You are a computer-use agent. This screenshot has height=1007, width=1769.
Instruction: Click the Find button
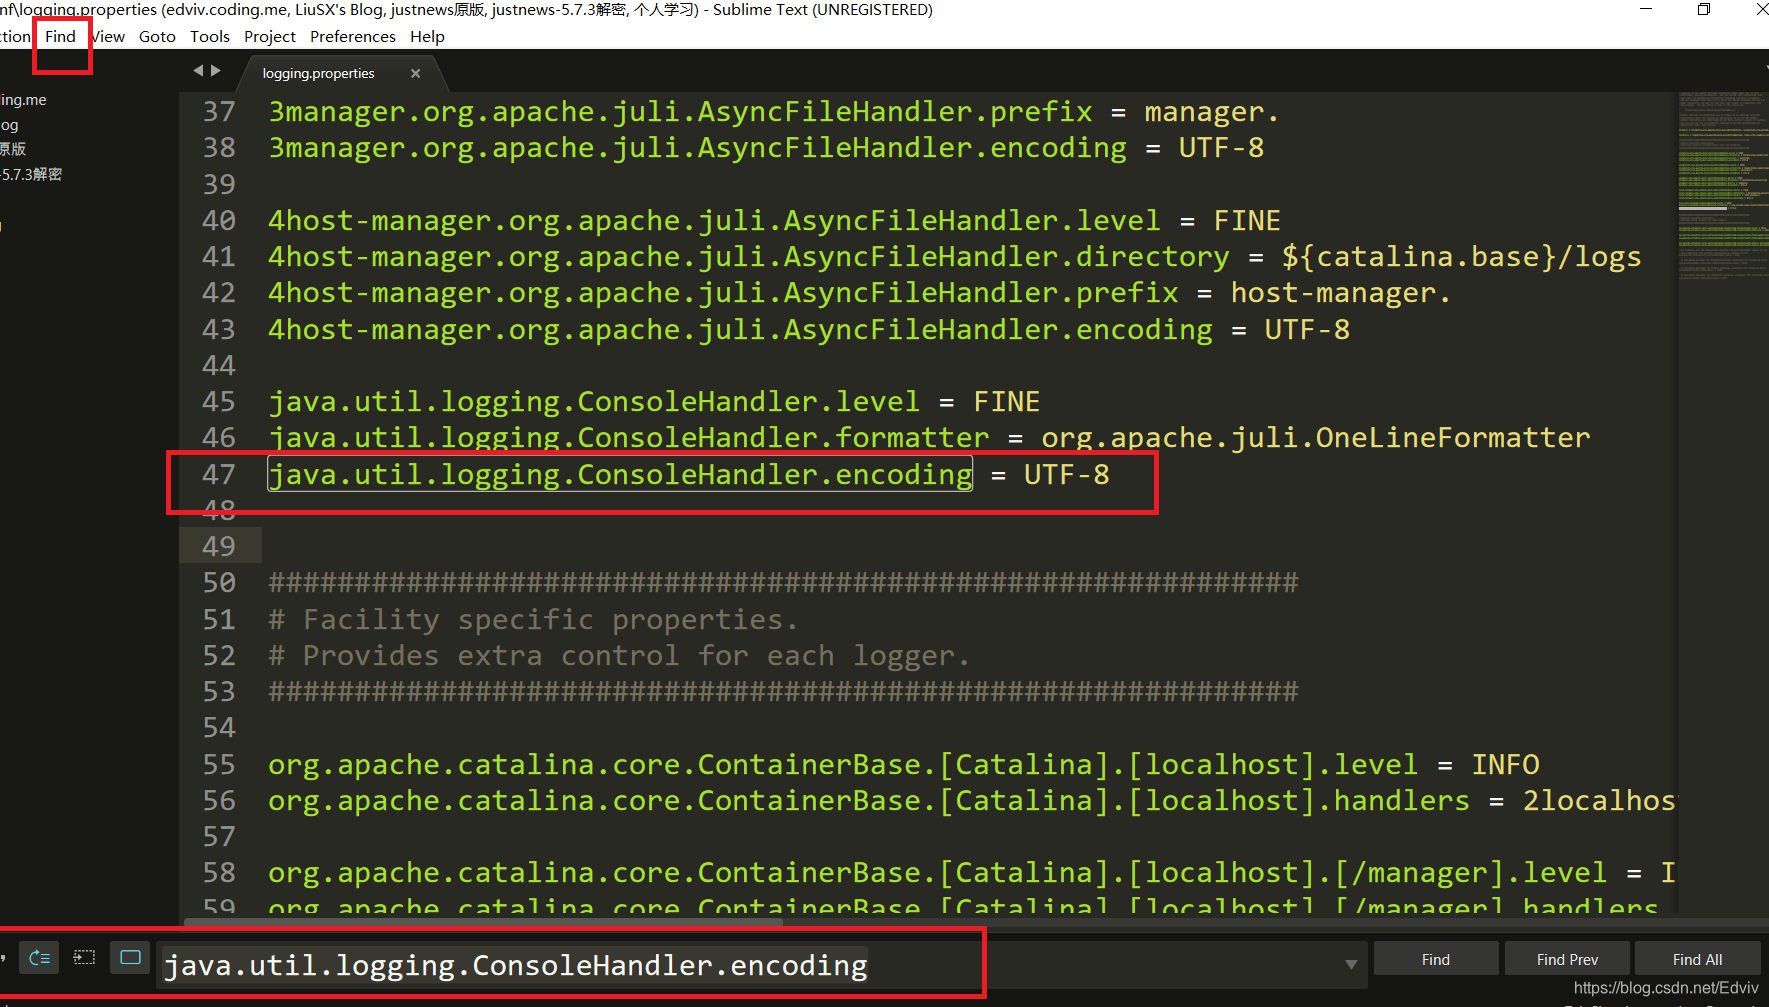coord(1435,959)
